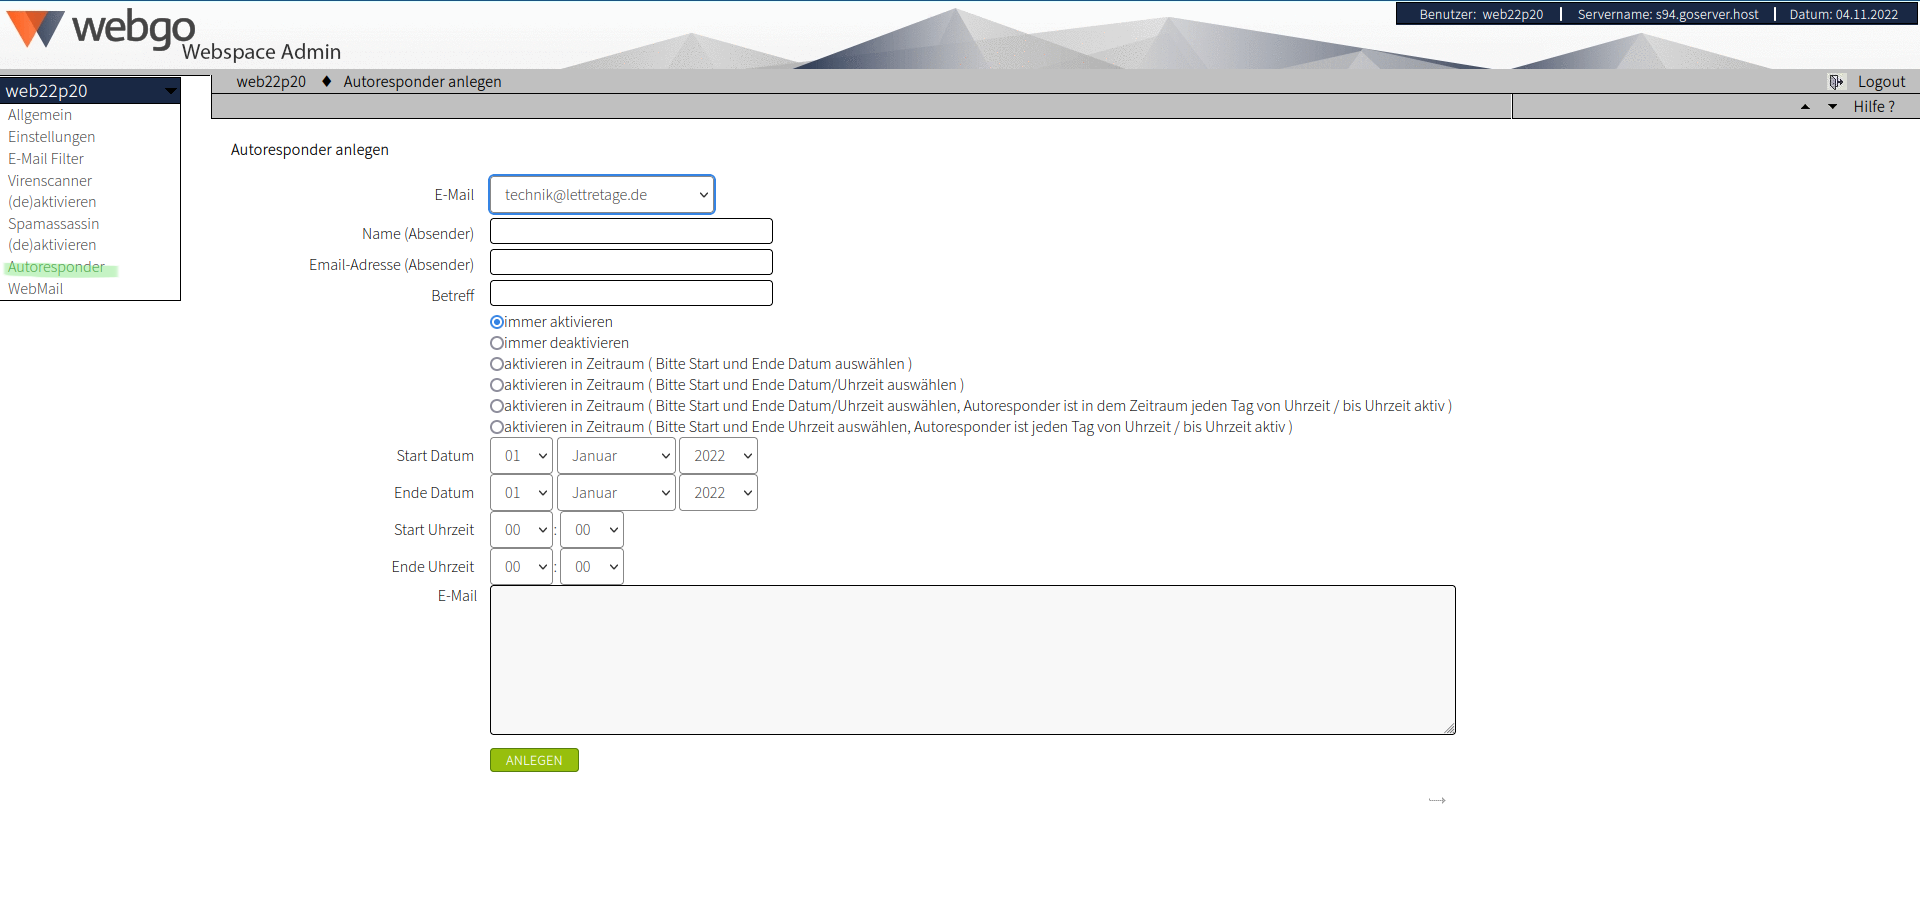
Task: Collapse the web22p20 sidebar menu arrow
Action: pyautogui.click(x=171, y=91)
